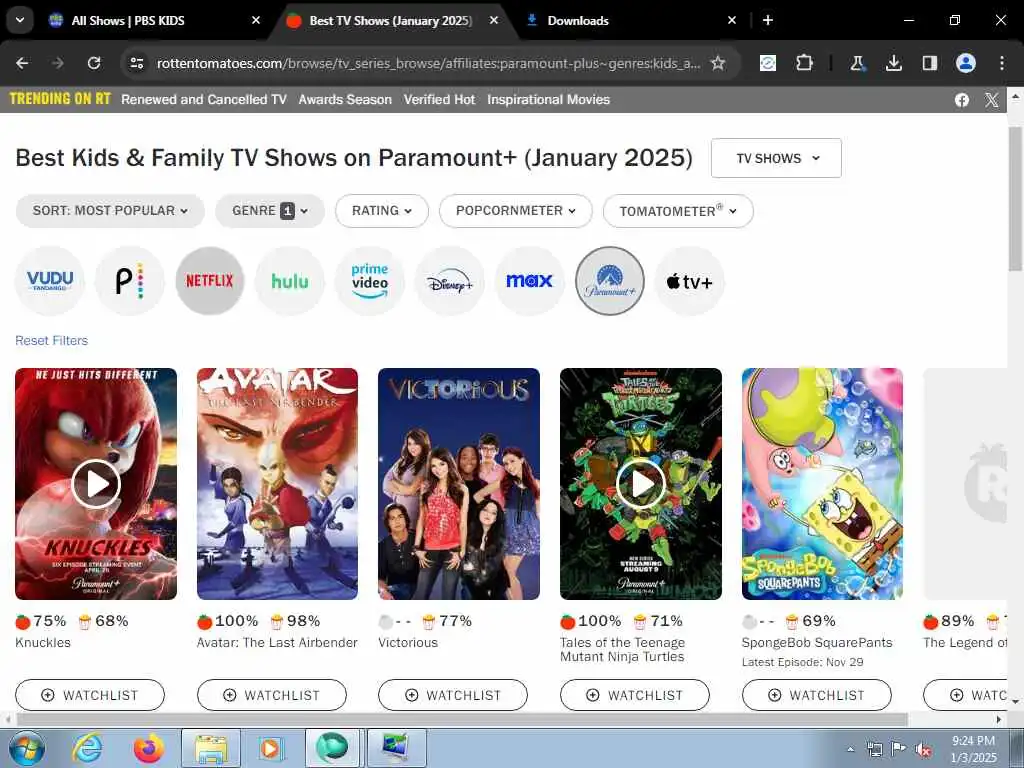The height and width of the screenshot is (768, 1024).
Task: Play the Teenage Mutant Ninja Turtles trailer
Action: coord(641,484)
